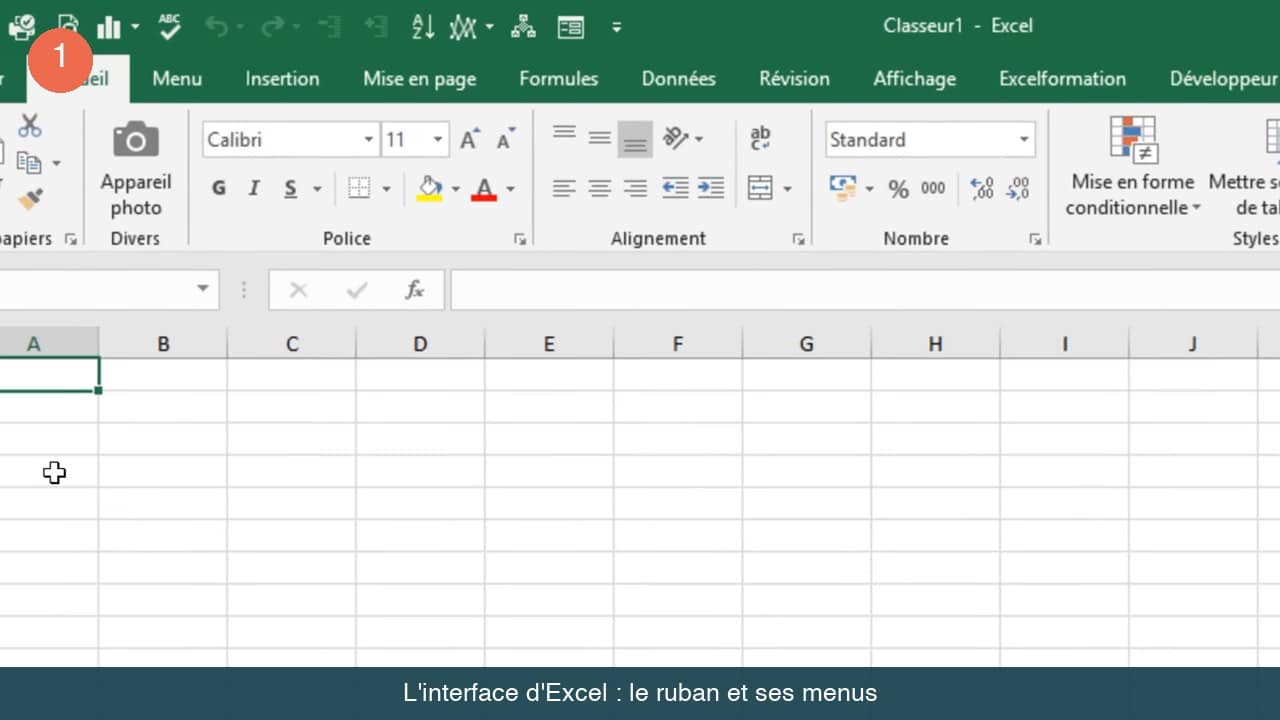The width and height of the screenshot is (1280, 720).
Task: Expand the borders dropdown arrow
Action: (x=386, y=188)
